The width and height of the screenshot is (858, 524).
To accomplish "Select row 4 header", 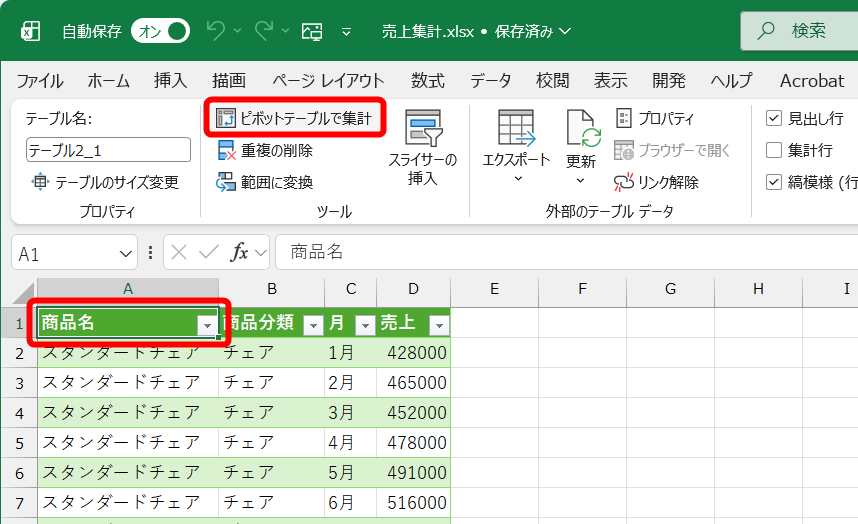I will (x=19, y=412).
